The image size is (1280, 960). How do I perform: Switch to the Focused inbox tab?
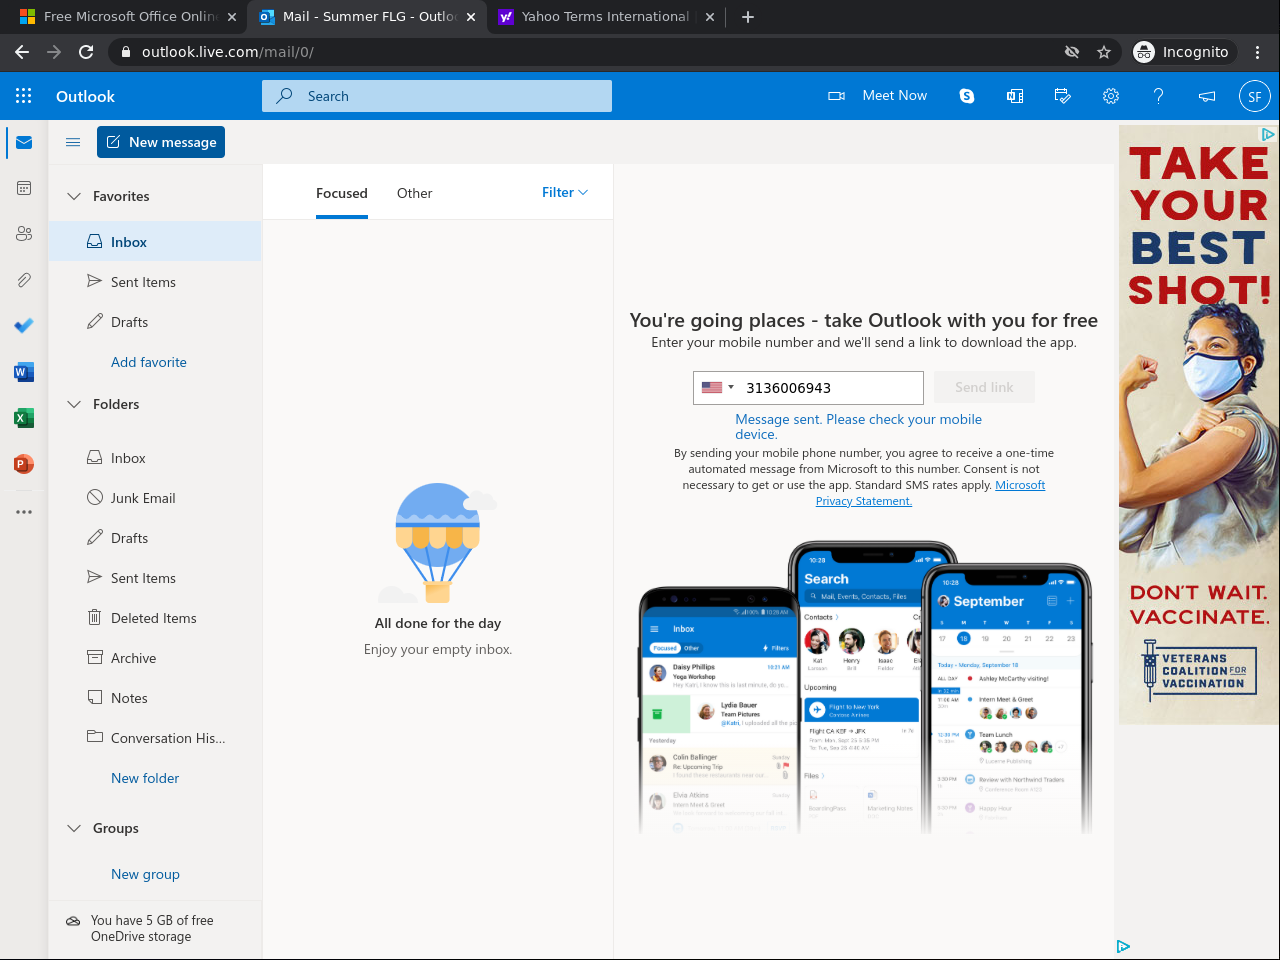point(342,194)
